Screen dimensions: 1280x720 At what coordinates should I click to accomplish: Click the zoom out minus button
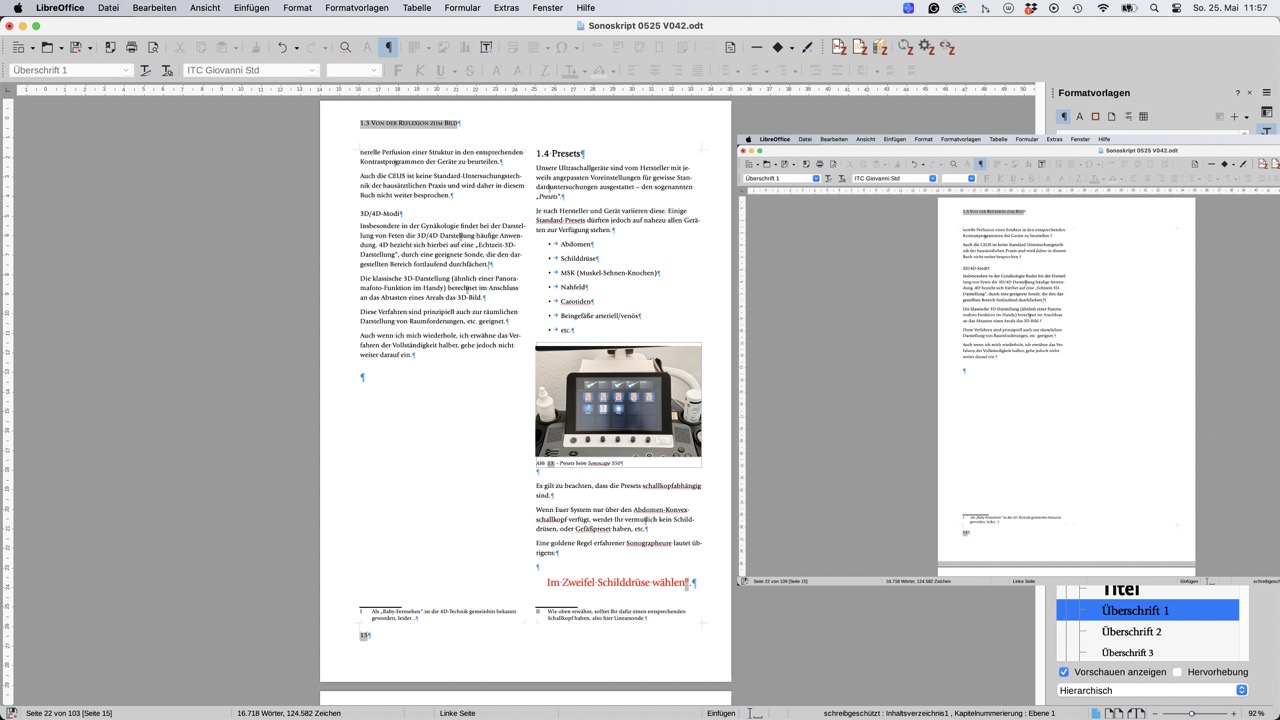tap(1155, 714)
